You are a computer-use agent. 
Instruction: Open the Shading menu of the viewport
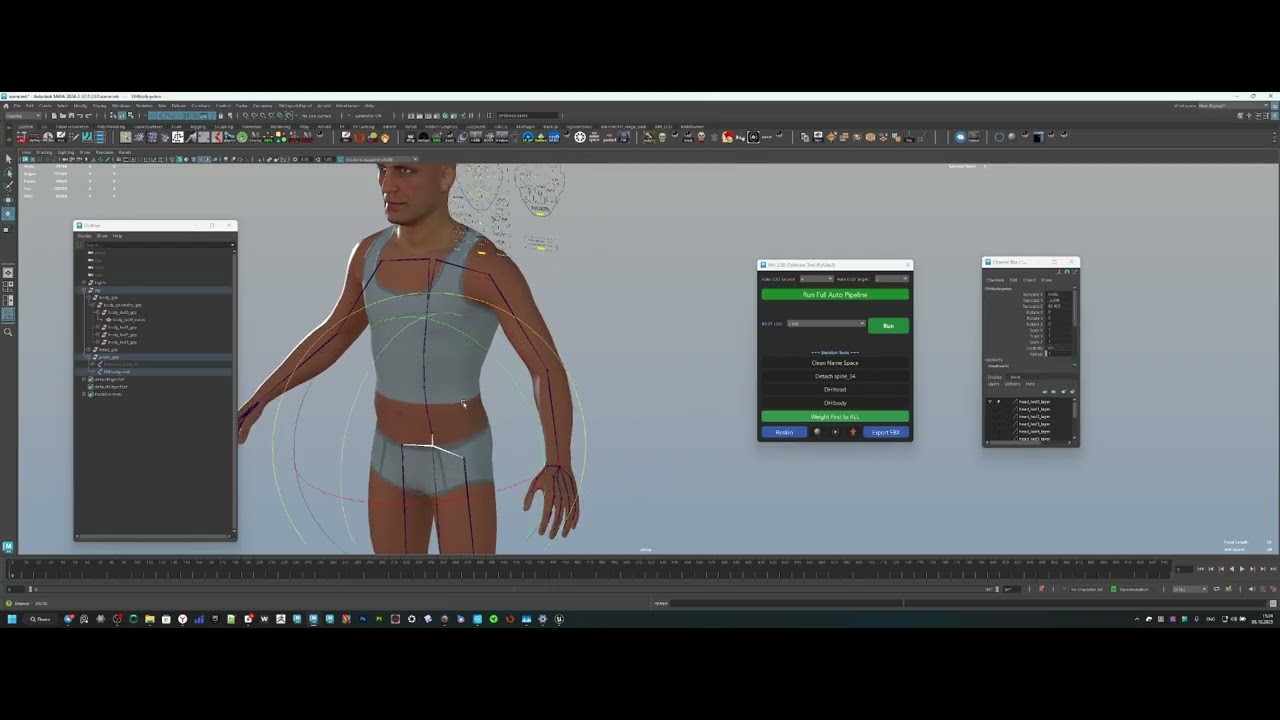point(44,152)
